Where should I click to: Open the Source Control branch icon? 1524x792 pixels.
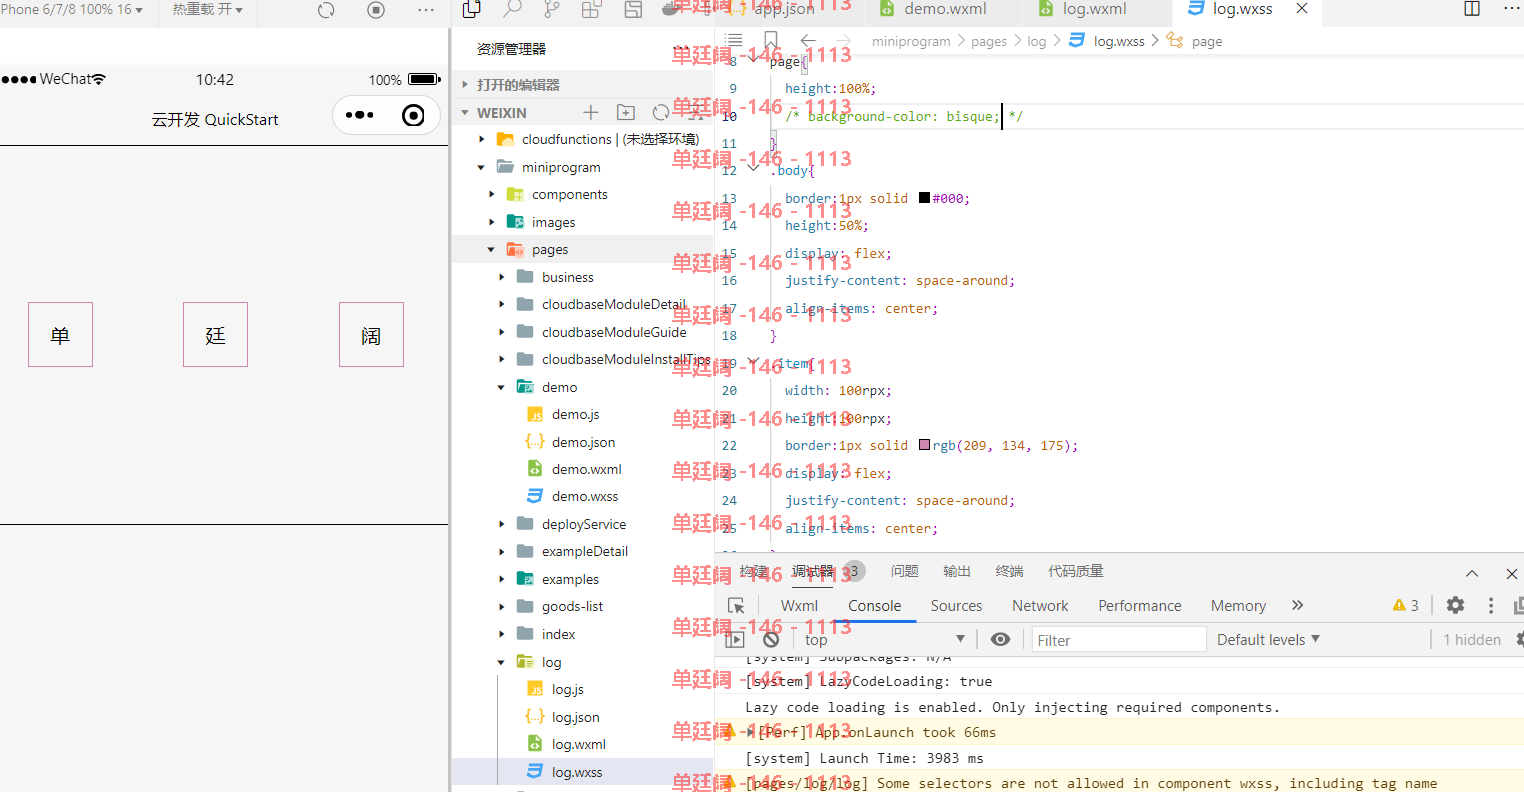click(x=551, y=9)
